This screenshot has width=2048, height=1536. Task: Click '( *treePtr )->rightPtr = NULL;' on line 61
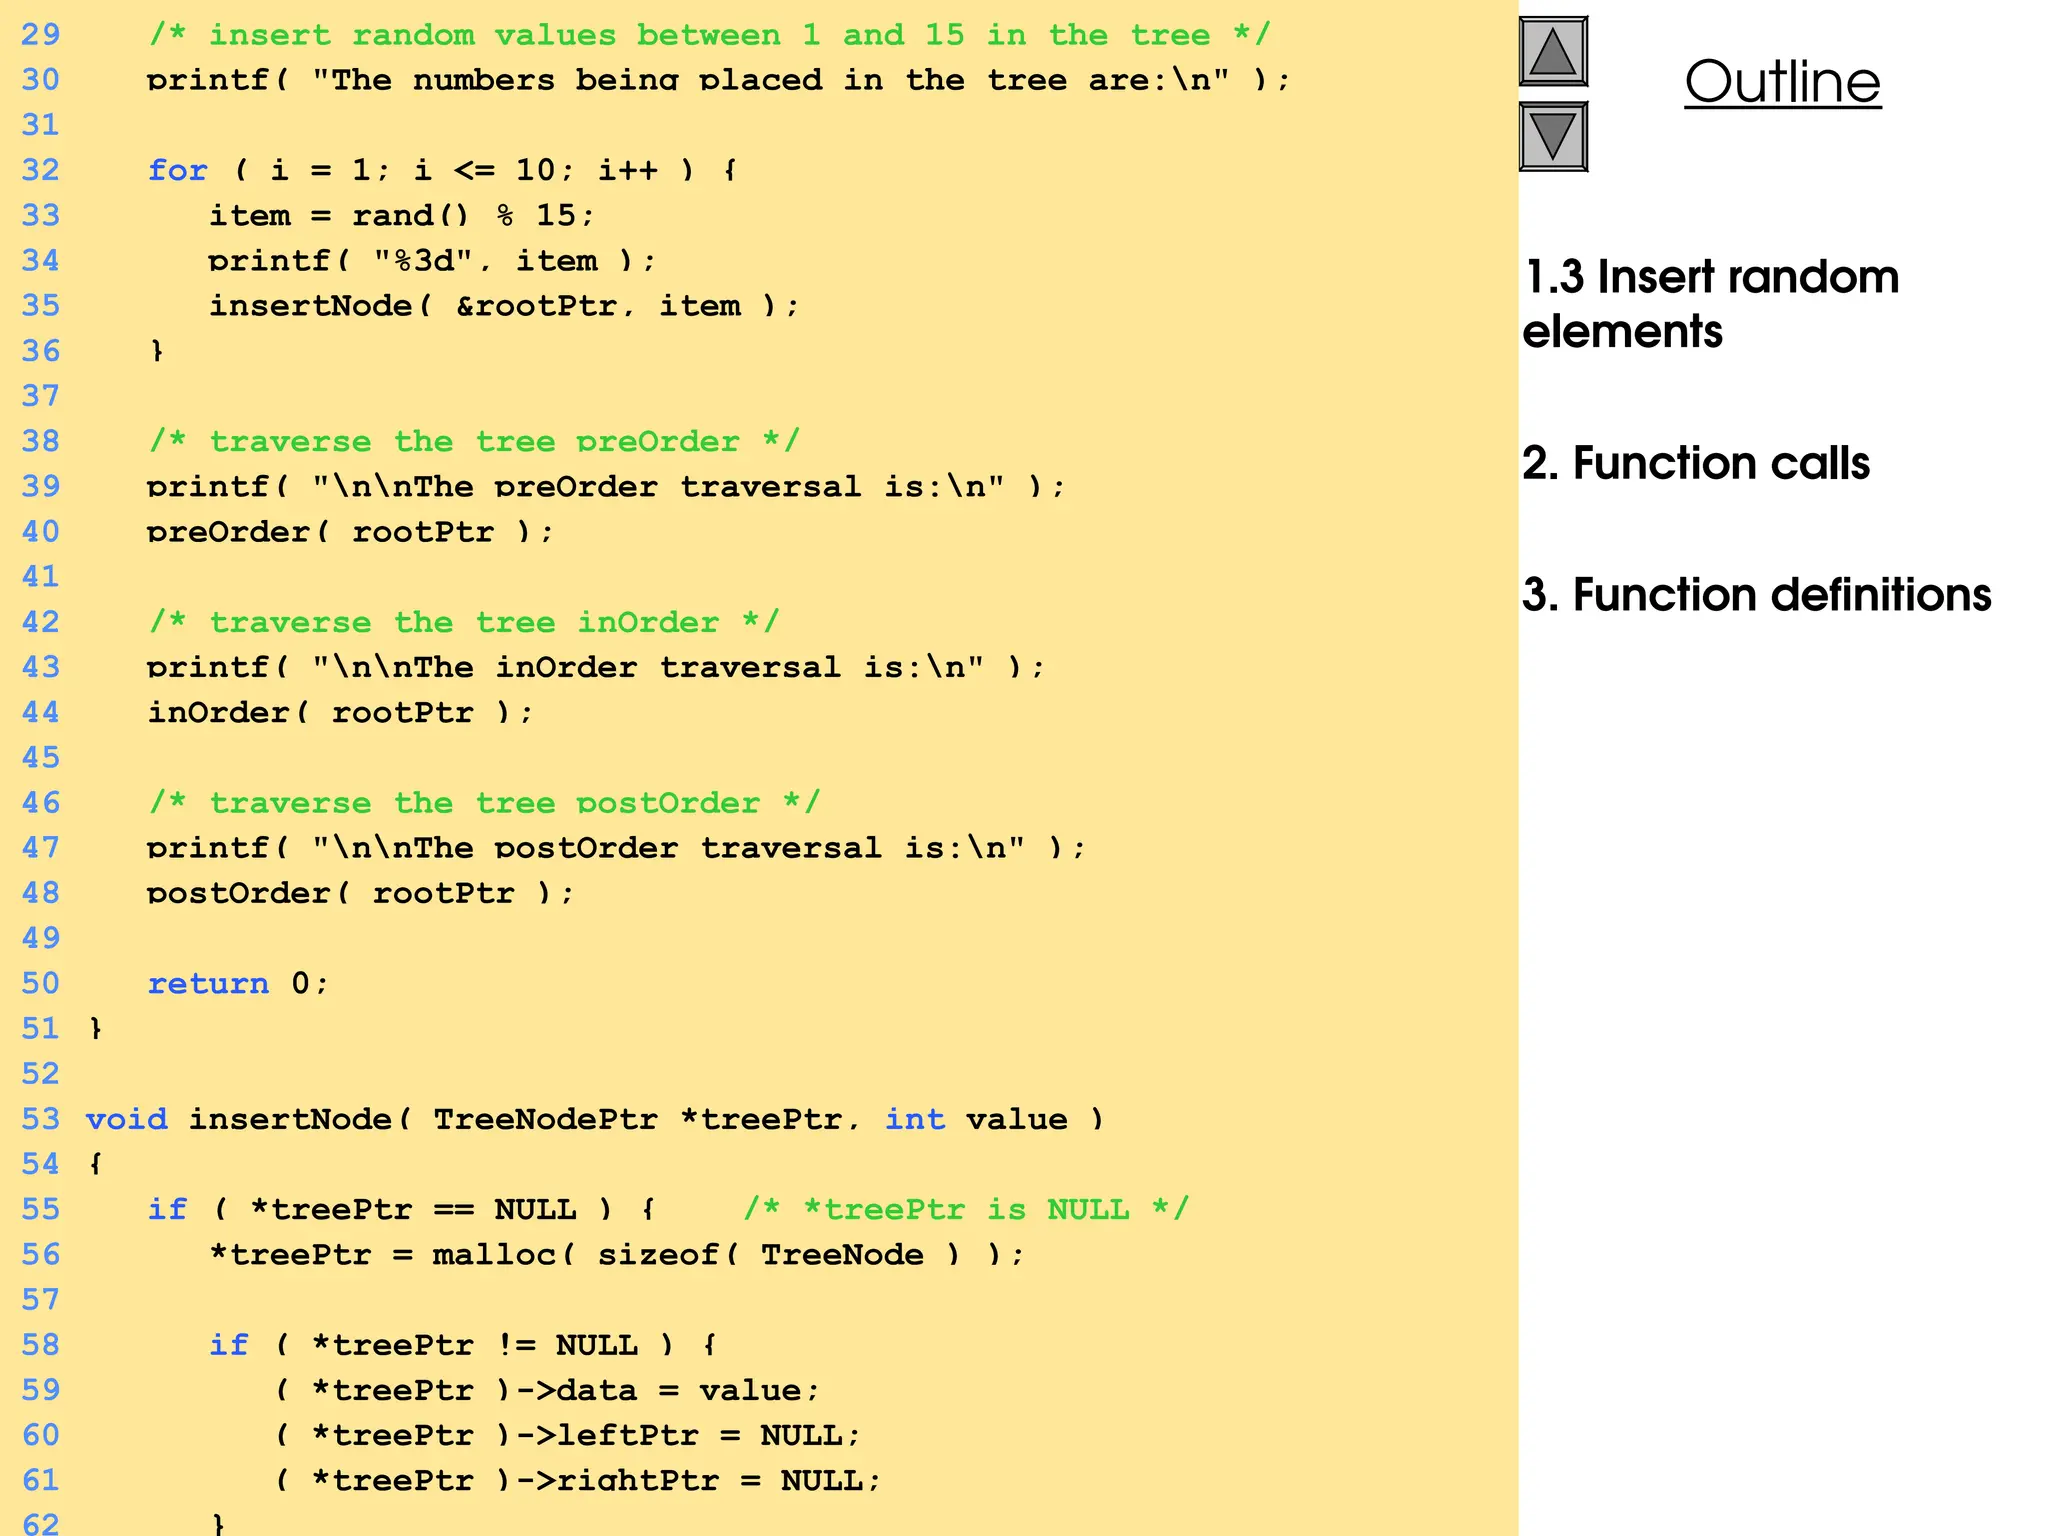pos(577,1481)
